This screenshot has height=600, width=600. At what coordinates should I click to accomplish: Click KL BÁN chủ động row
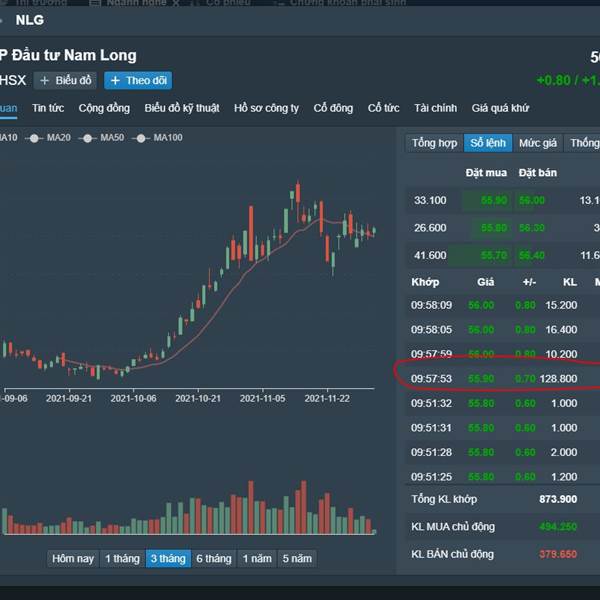(x=503, y=554)
